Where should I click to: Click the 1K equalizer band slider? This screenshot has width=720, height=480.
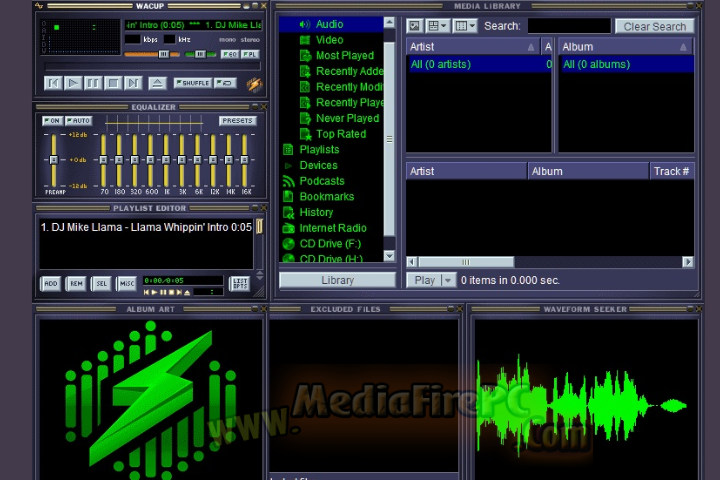(x=166, y=160)
